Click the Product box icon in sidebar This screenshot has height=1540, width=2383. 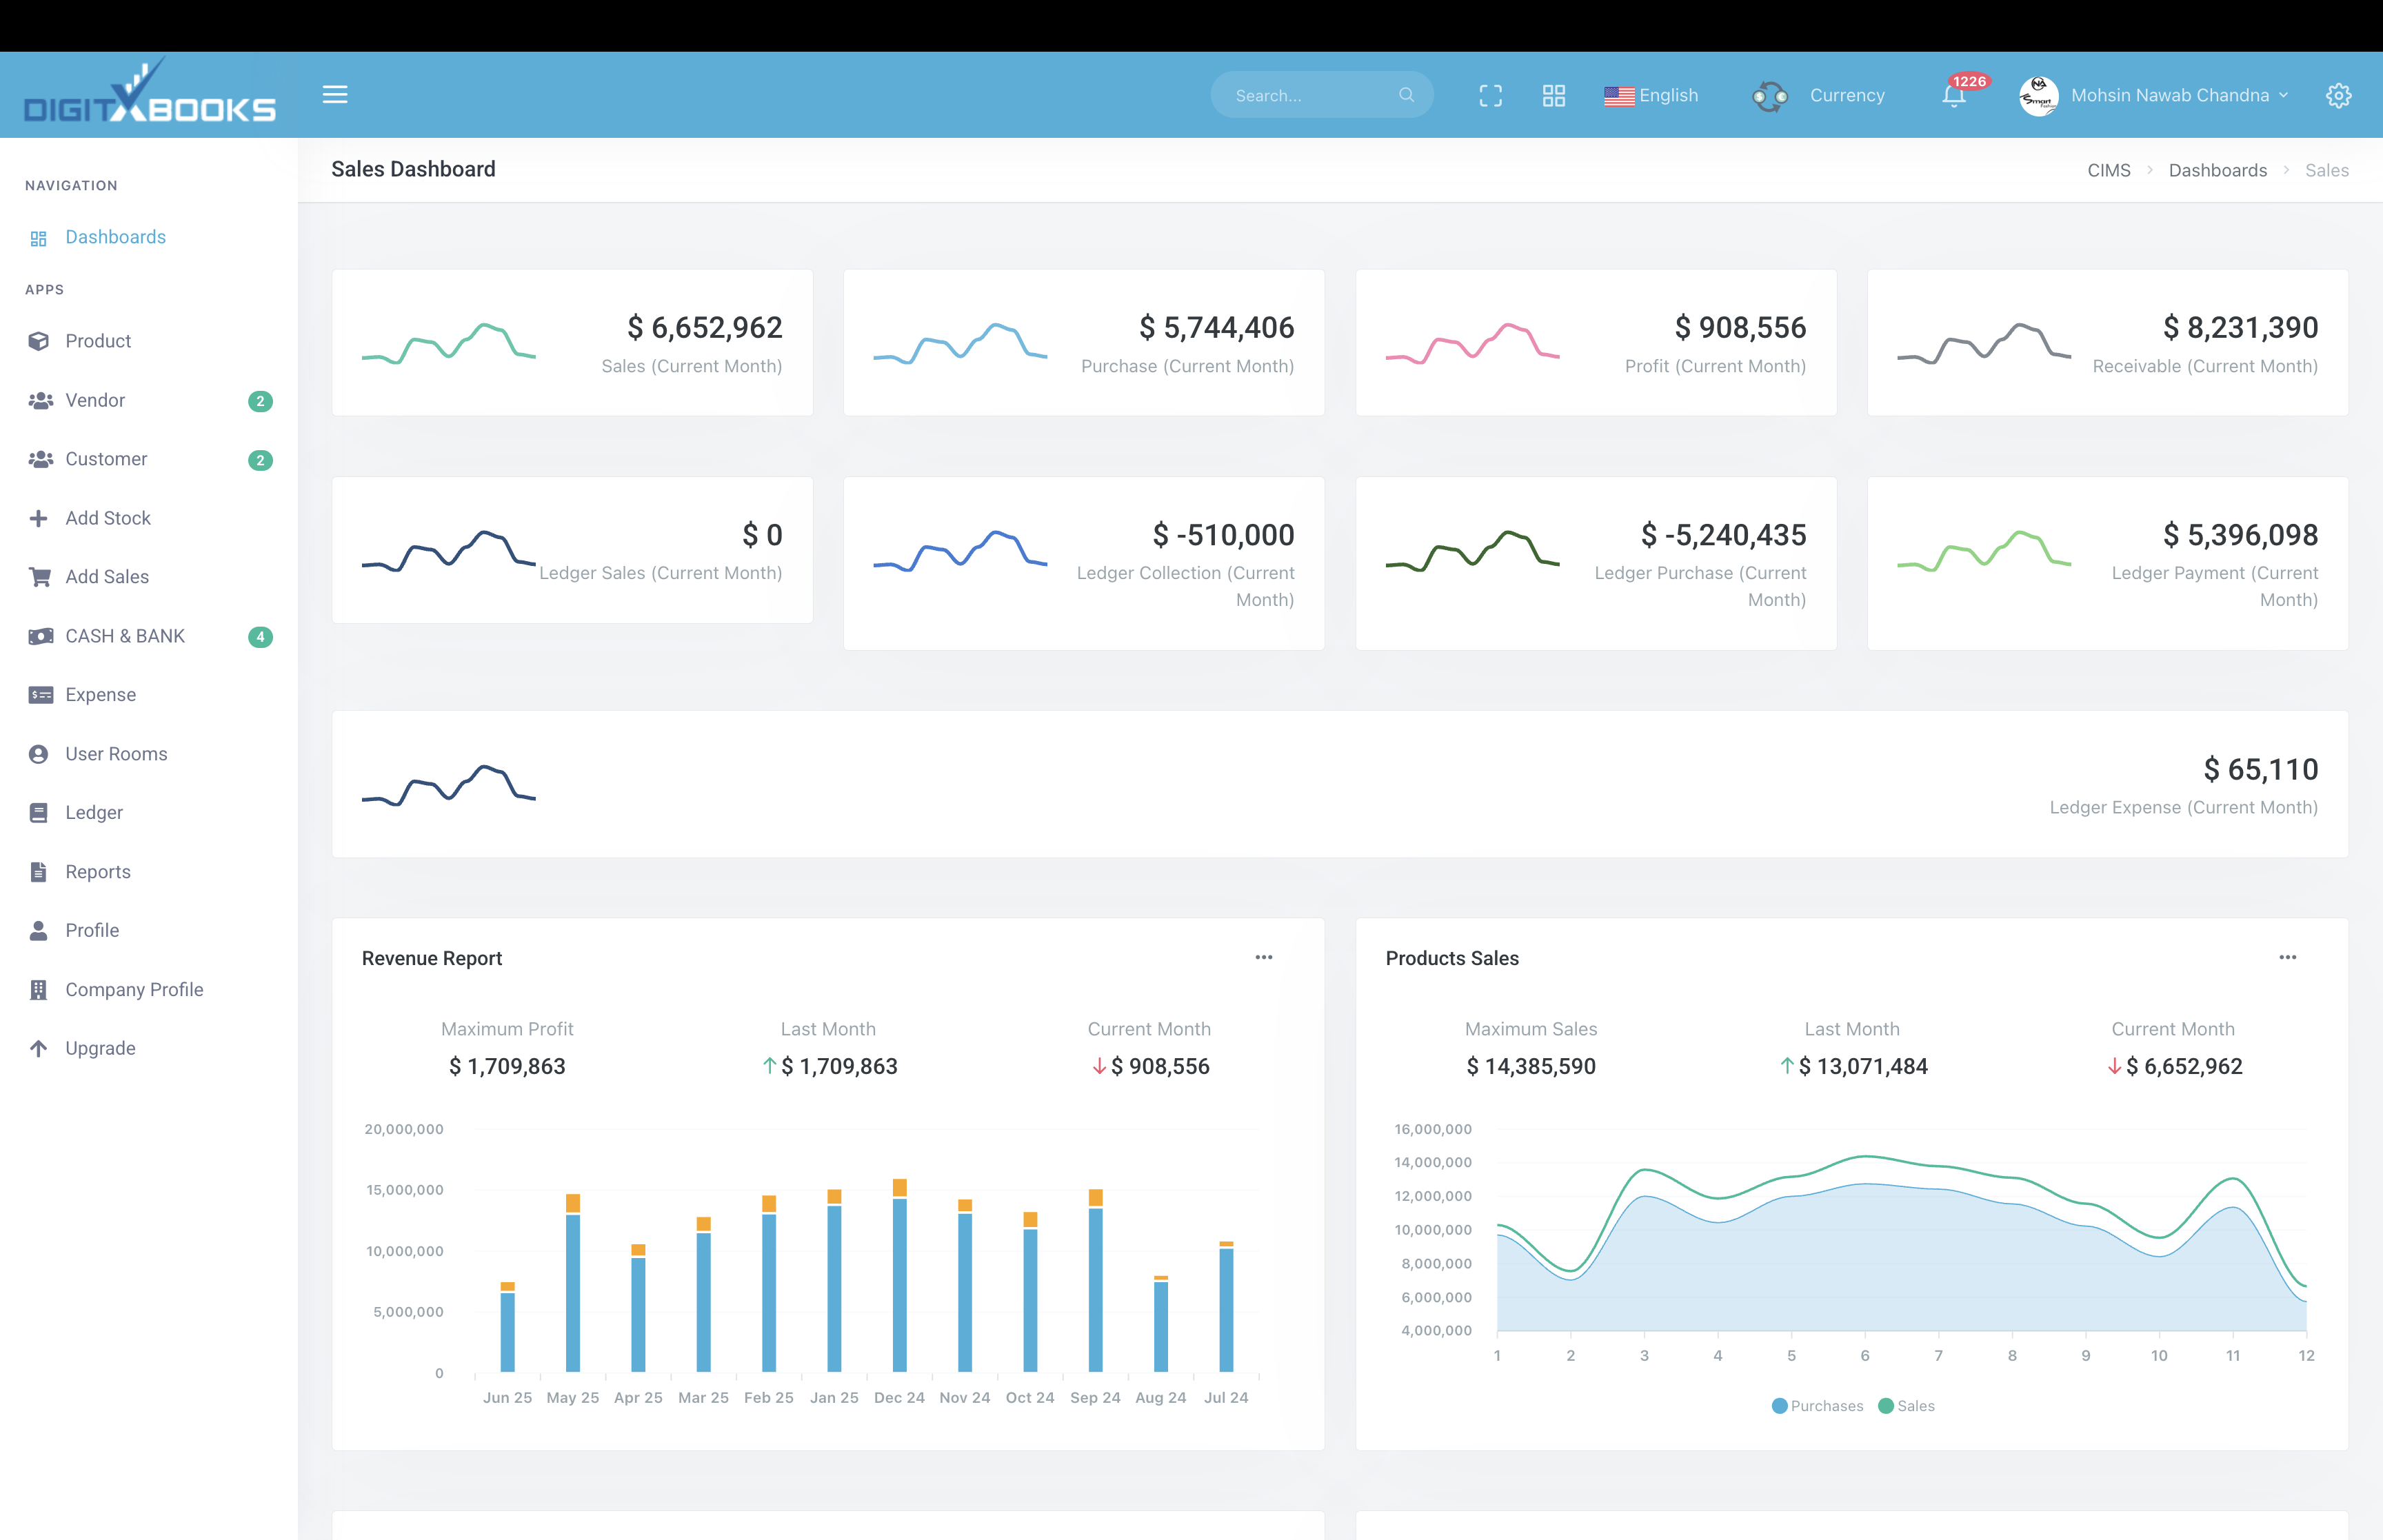point(39,341)
